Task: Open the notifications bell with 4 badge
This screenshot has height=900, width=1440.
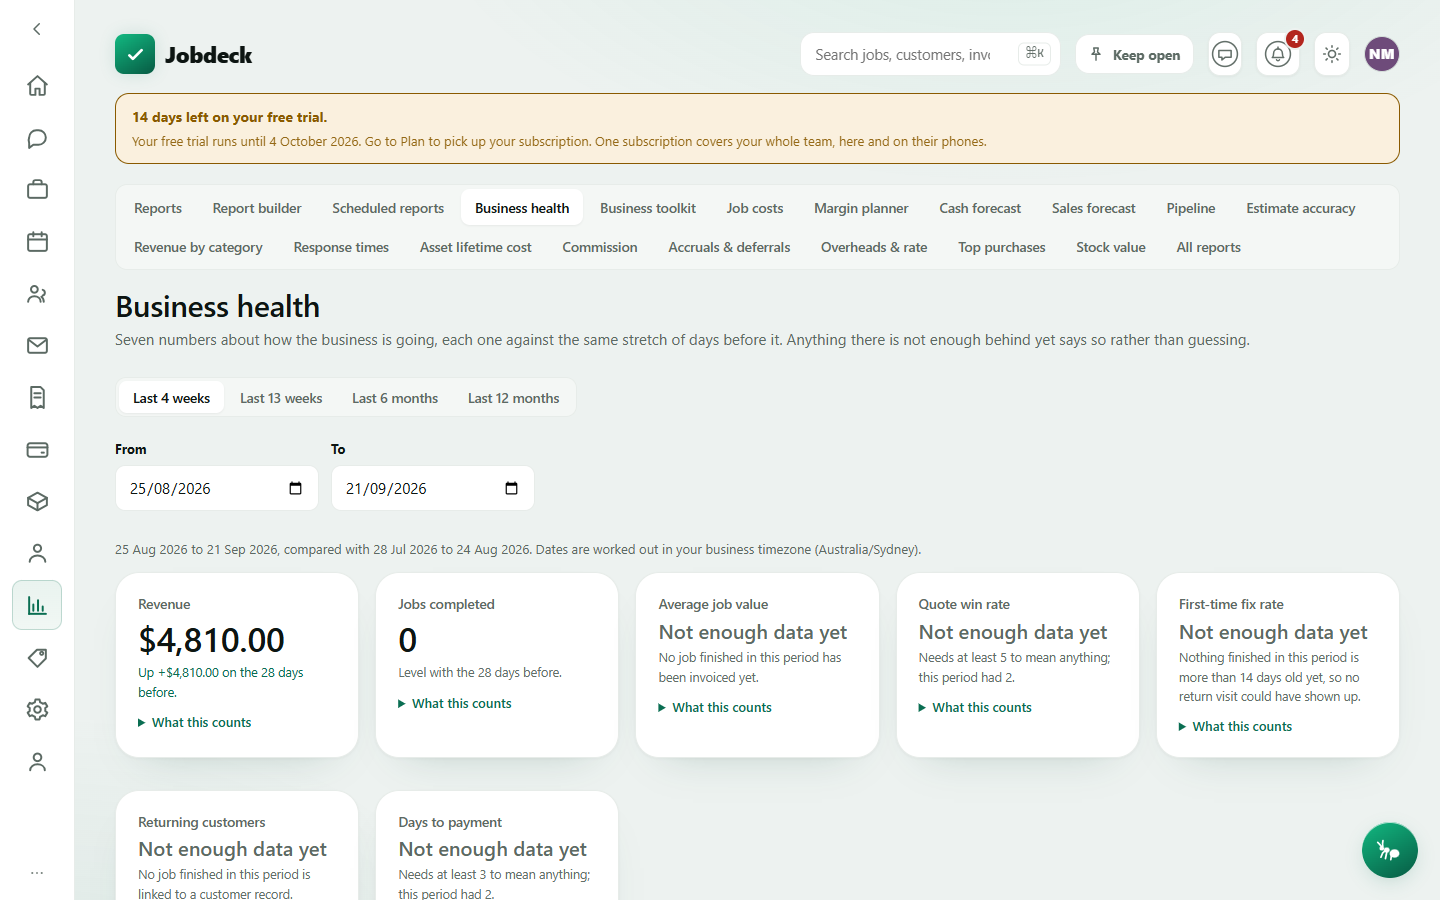Action: click(x=1278, y=54)
